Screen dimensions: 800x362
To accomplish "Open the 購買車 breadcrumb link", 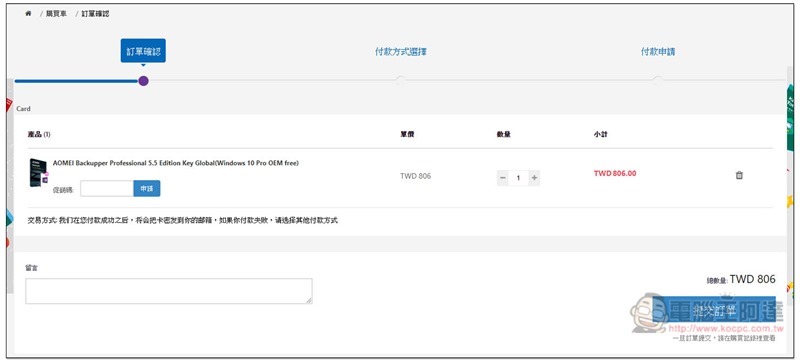I will click(56, 14).
